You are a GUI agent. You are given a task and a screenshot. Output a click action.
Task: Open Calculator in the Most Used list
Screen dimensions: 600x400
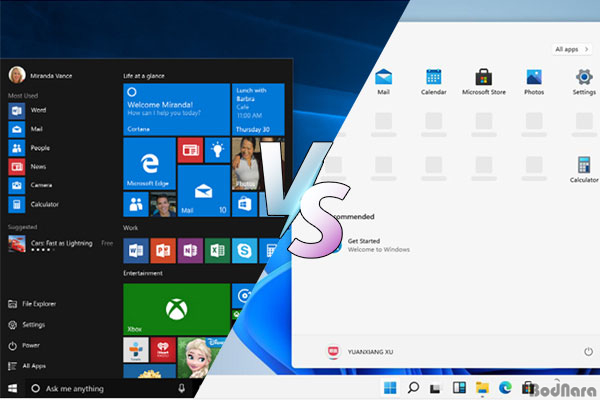pyautogui.click(x=34, y=204)
